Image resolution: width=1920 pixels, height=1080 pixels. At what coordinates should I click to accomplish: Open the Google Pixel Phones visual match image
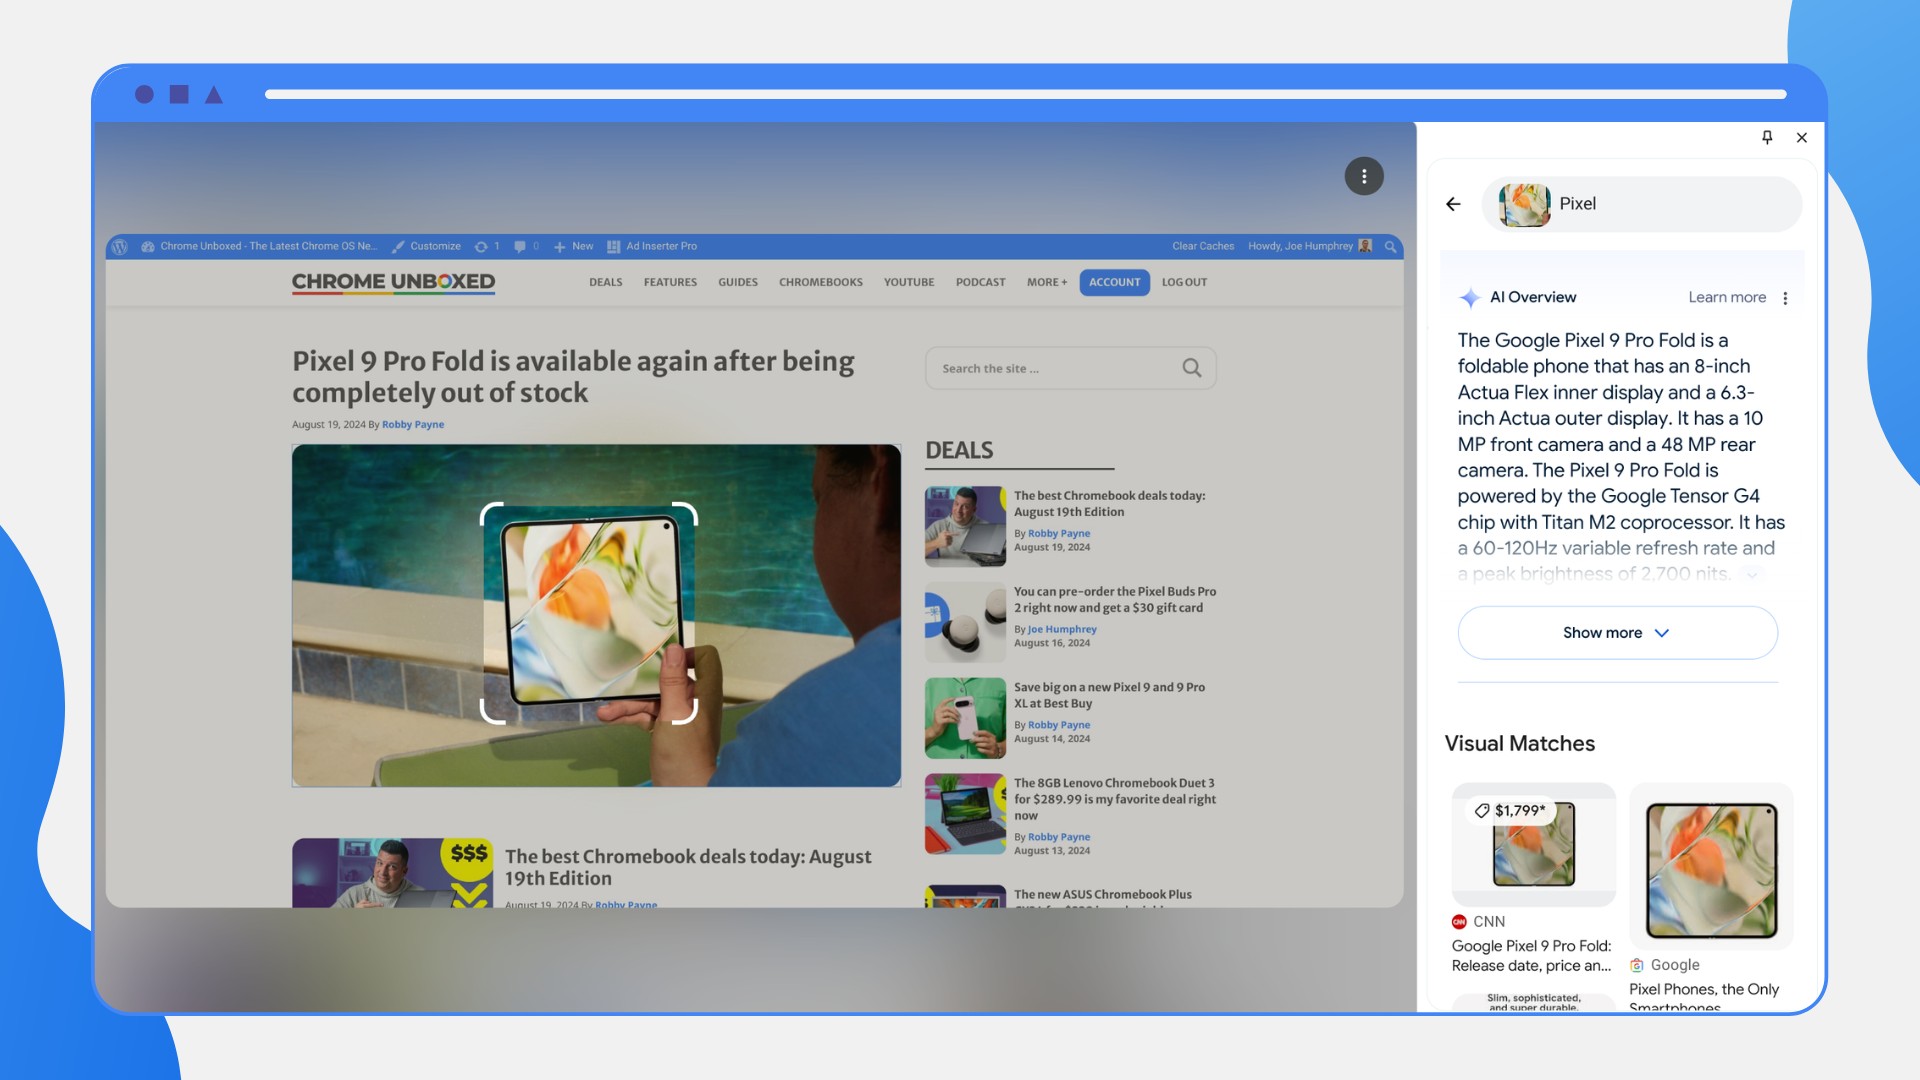pos(1711,866)
